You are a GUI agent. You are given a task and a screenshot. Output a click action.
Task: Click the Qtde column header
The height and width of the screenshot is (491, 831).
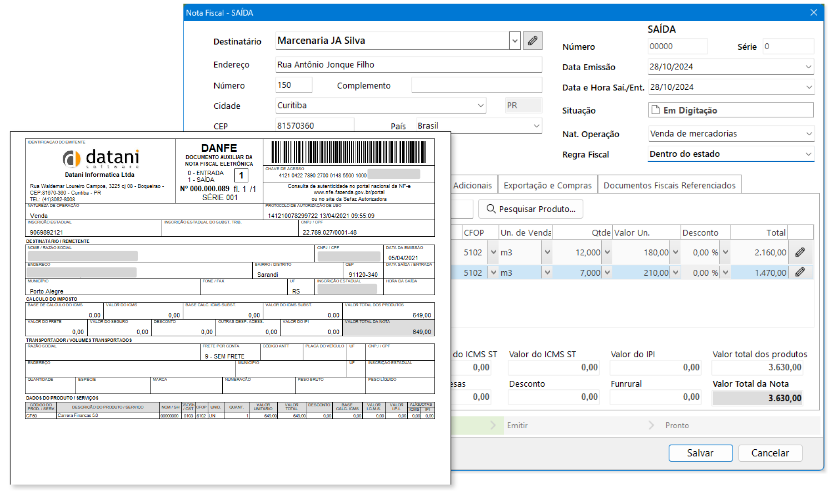pos(582,232)
